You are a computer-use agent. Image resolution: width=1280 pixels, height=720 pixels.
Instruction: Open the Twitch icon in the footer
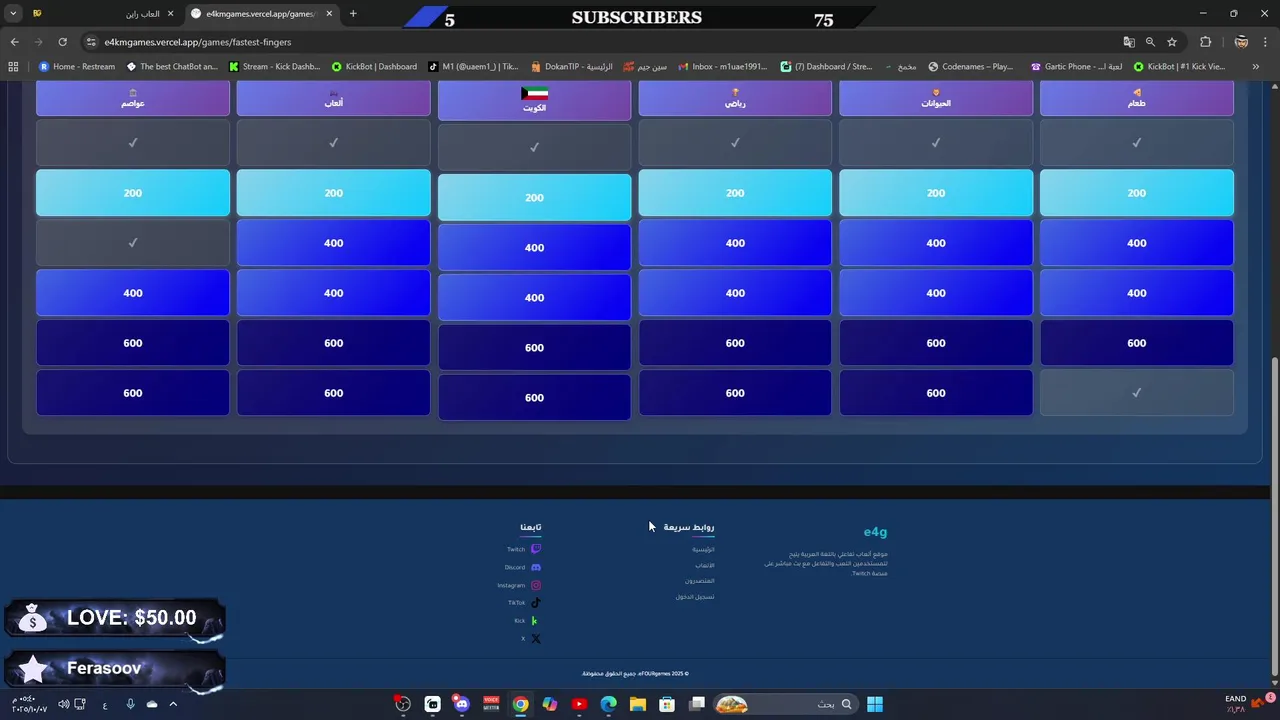[536, 549]
